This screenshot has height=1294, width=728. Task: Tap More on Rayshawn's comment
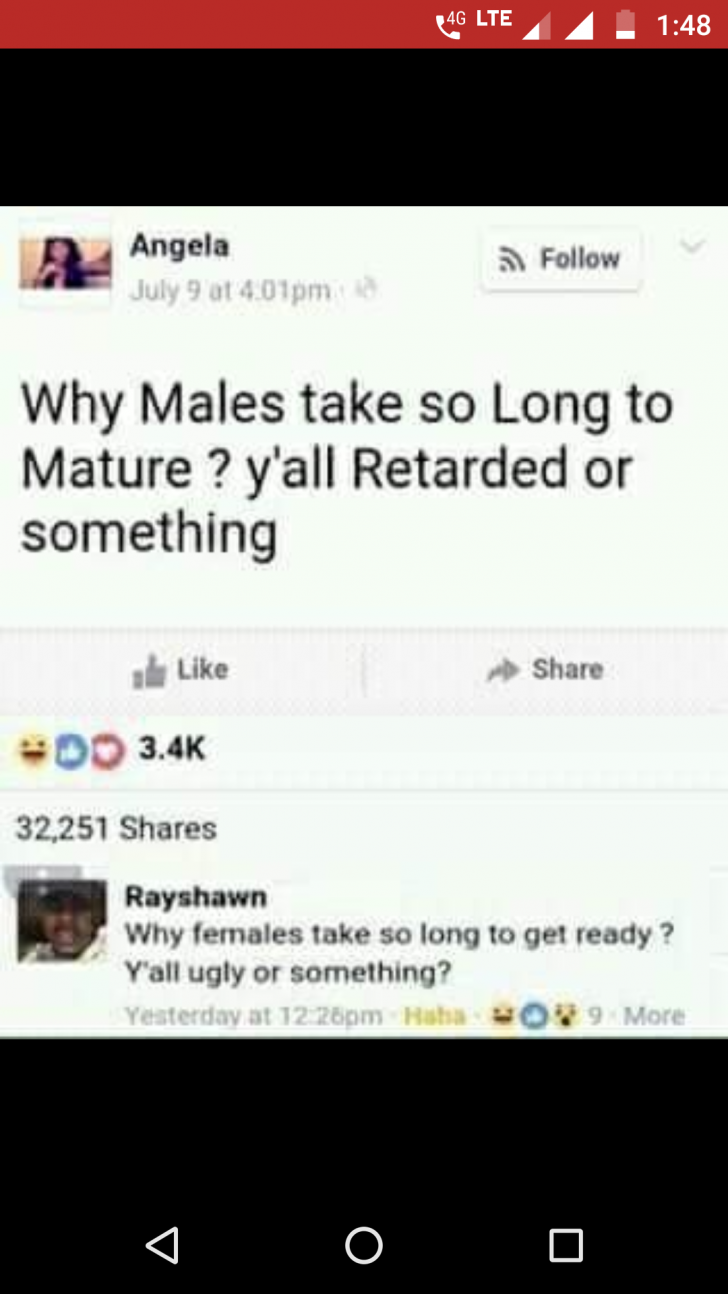pyautogui.click(x=654, y=1016)
